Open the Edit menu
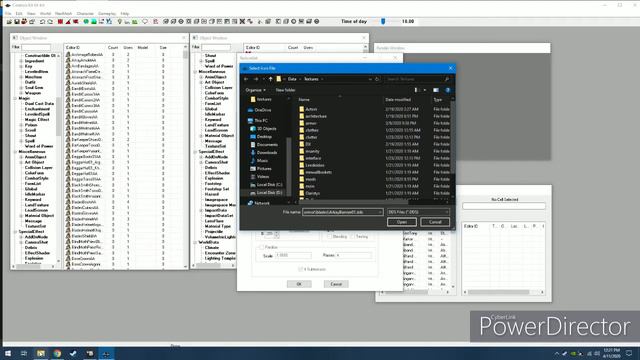The image size is (640, 360). [x=19, y=13]
